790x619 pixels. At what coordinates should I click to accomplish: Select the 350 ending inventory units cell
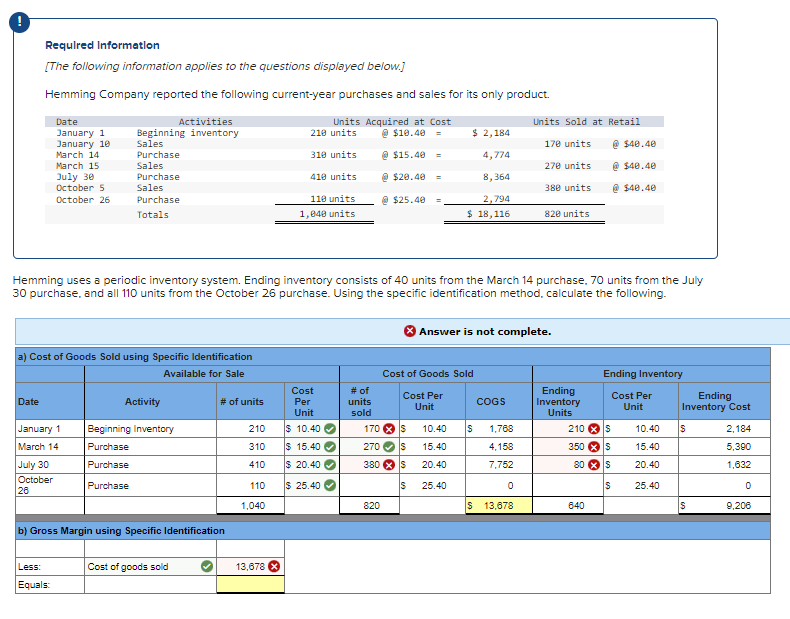(x=568, y=447)
